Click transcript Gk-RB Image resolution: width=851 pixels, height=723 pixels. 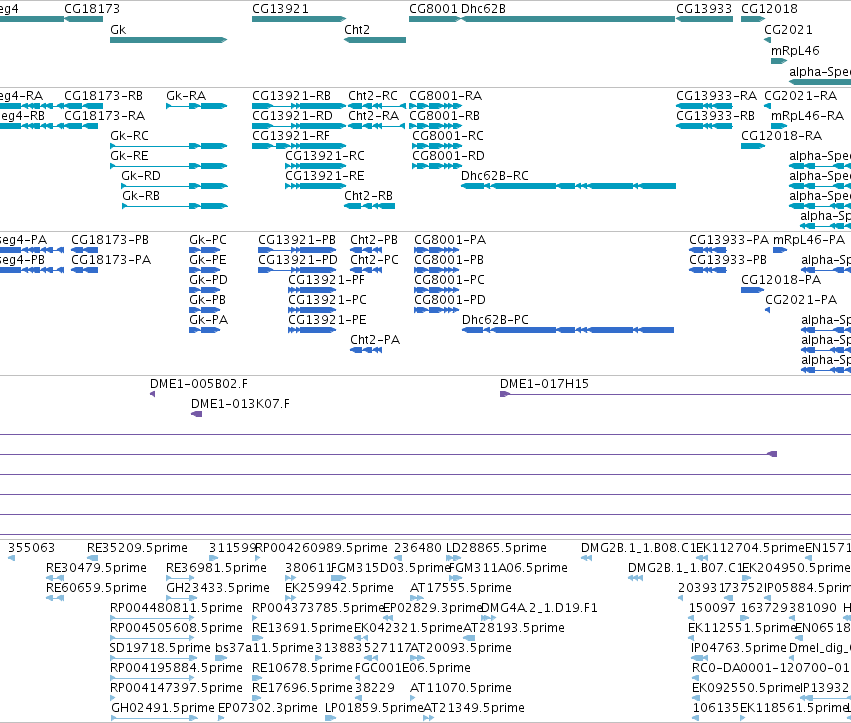141,196
